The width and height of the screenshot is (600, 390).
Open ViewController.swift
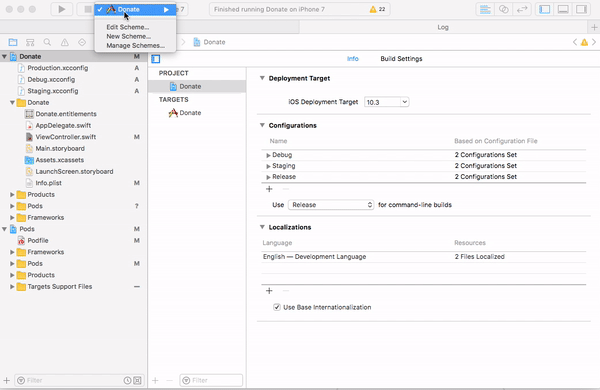(65, 137)
